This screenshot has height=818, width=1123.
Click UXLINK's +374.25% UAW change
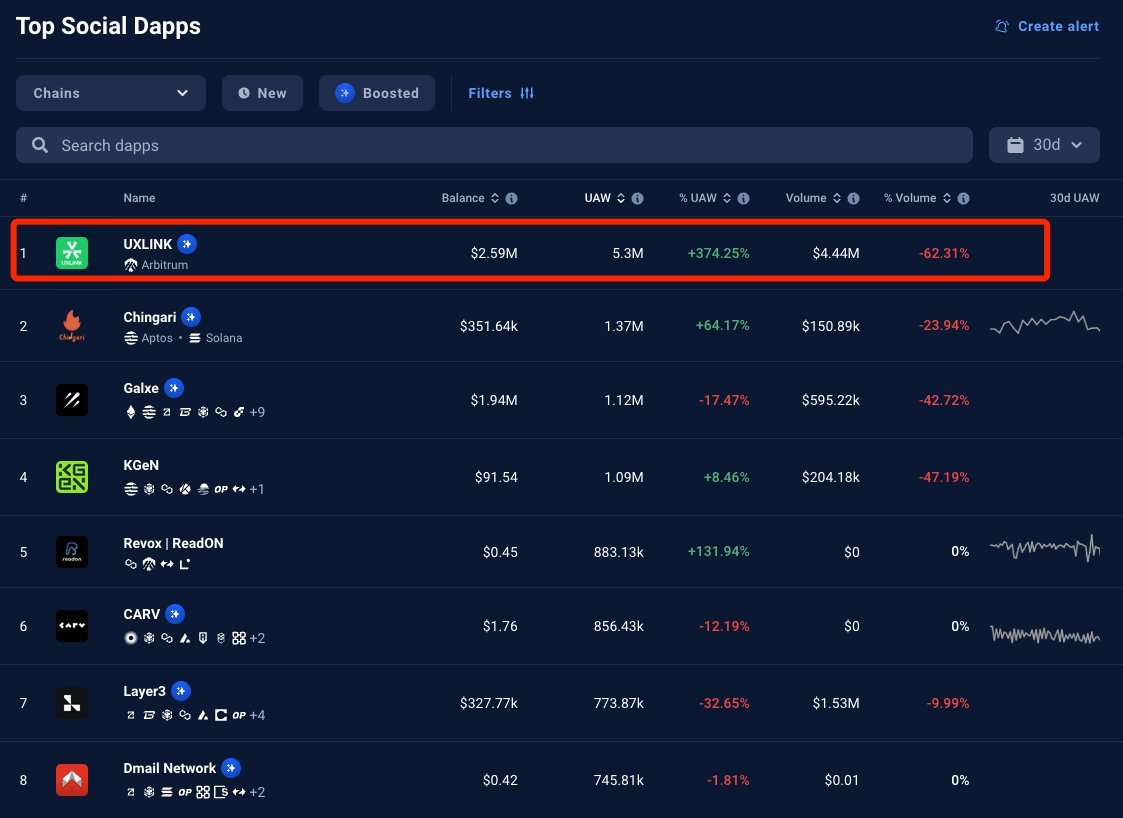[718, 253]
